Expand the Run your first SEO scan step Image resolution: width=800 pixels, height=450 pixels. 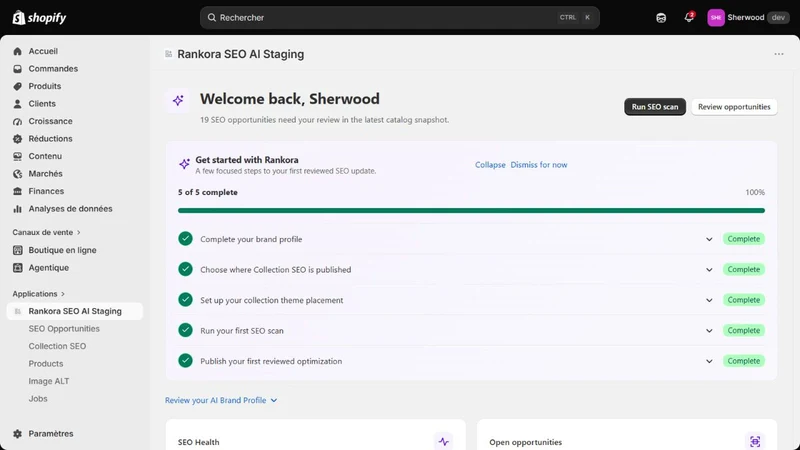(x=709, y=331)
